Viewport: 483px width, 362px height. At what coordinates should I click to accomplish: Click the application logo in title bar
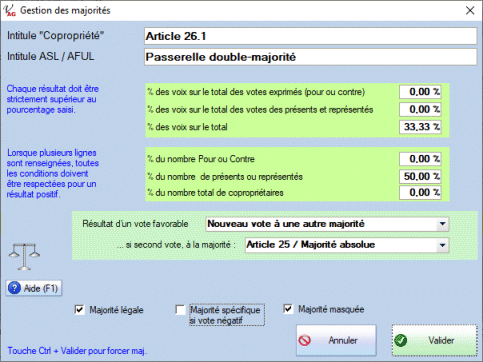tap(9, 11)
